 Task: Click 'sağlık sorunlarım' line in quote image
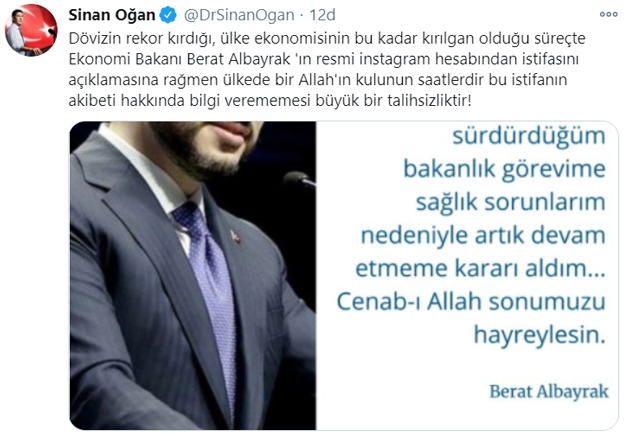coord(511,203)
